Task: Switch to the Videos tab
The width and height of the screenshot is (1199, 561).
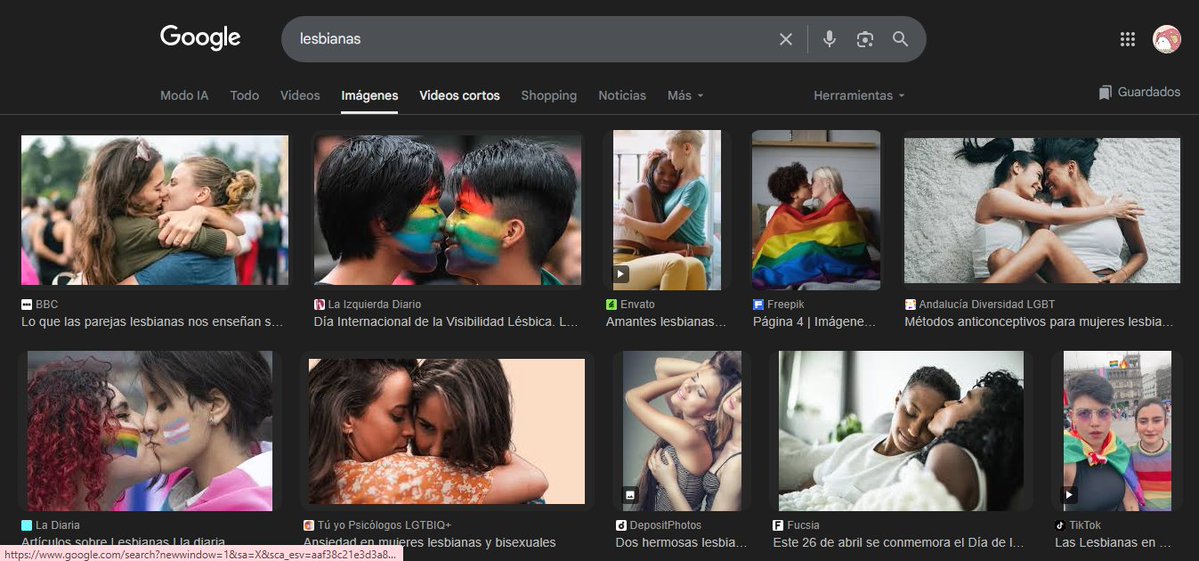Action: click(x=300, y=96)
